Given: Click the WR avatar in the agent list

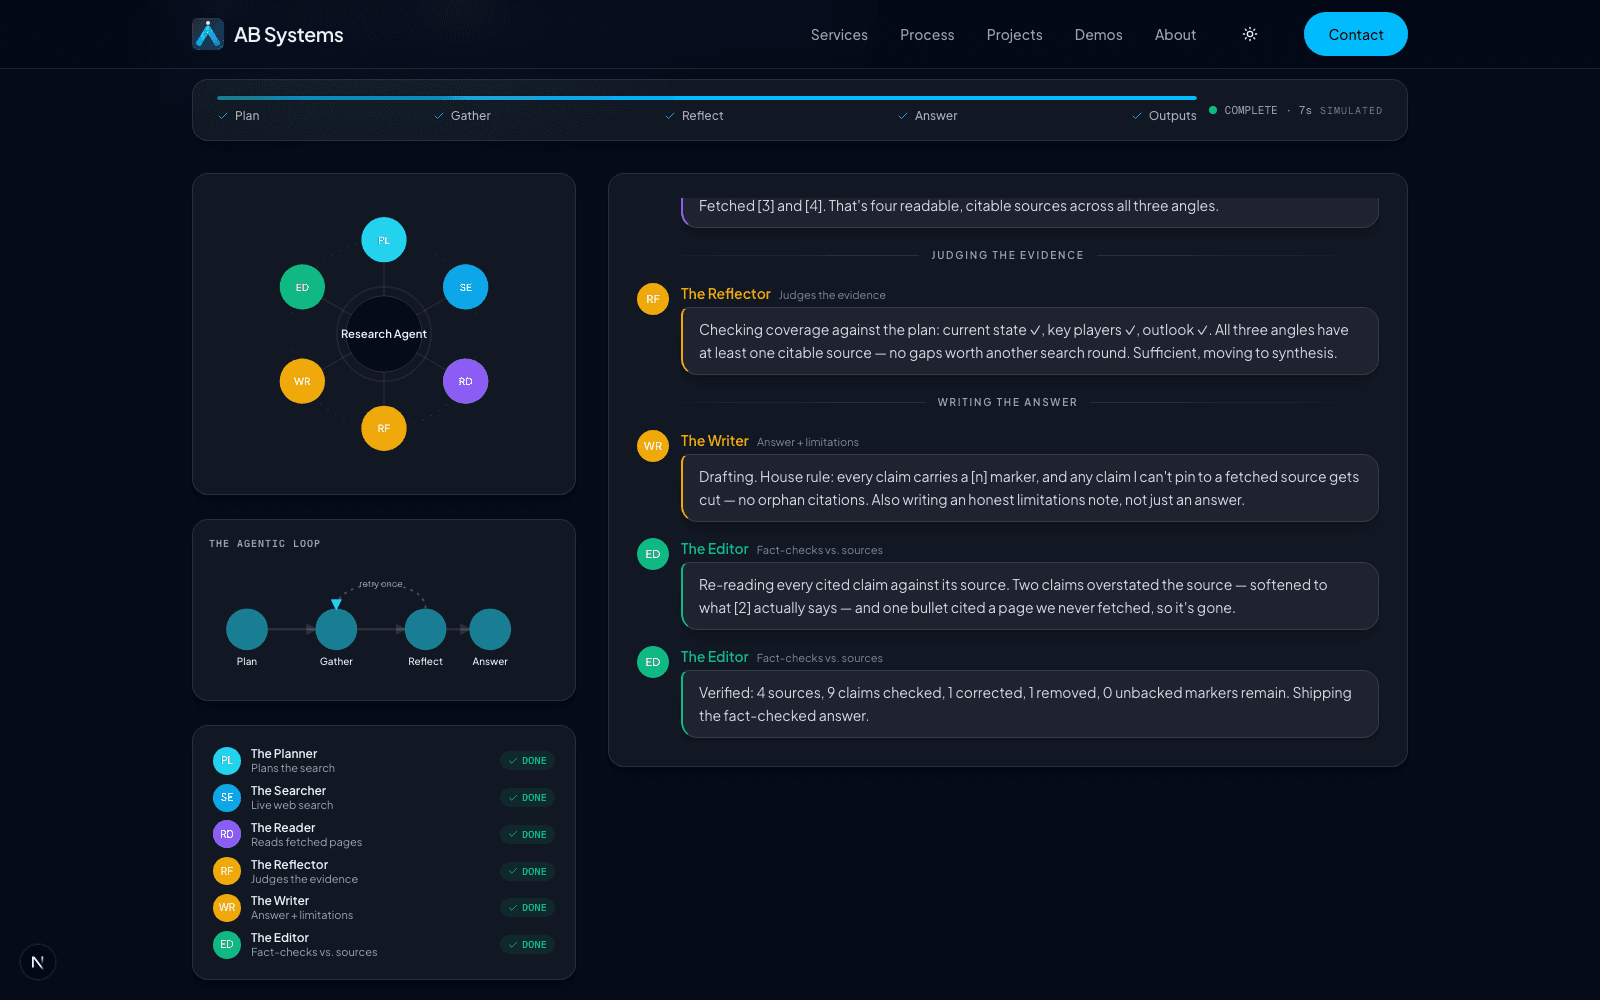Looking at the screenshot, I should 227,908.
